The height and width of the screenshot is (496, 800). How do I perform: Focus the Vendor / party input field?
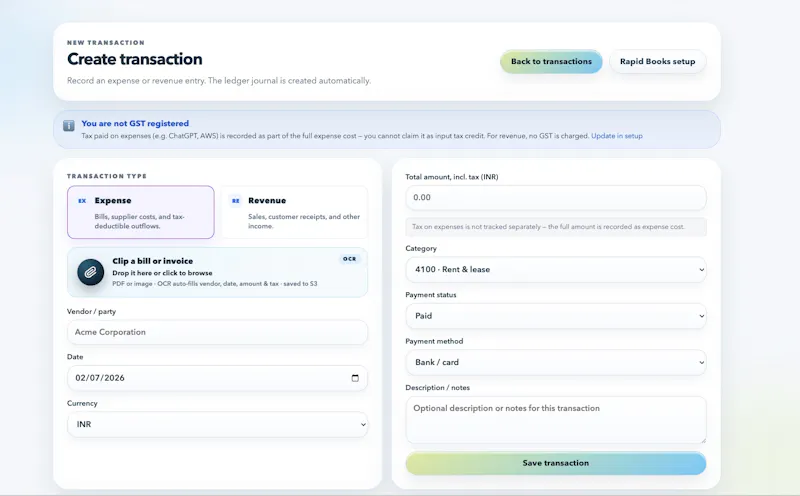pos(217,332)
